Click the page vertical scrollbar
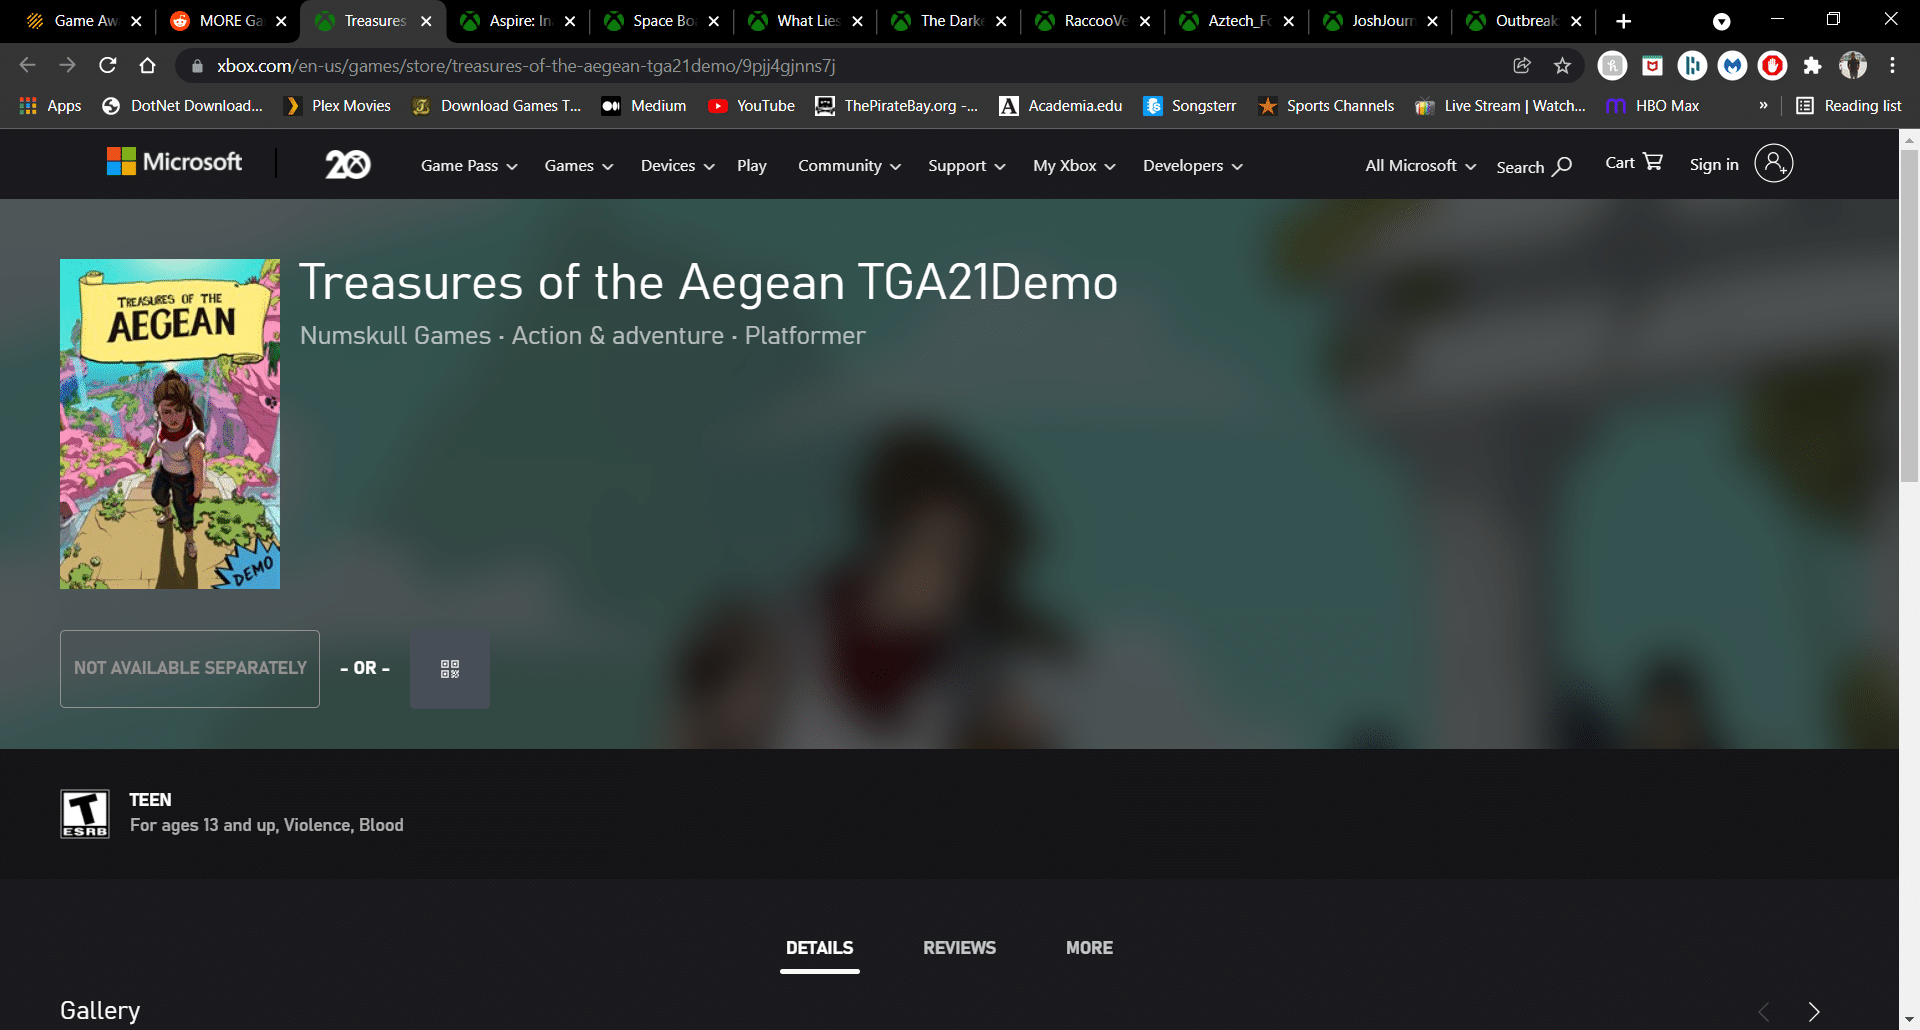 [x=1909, y=315]
